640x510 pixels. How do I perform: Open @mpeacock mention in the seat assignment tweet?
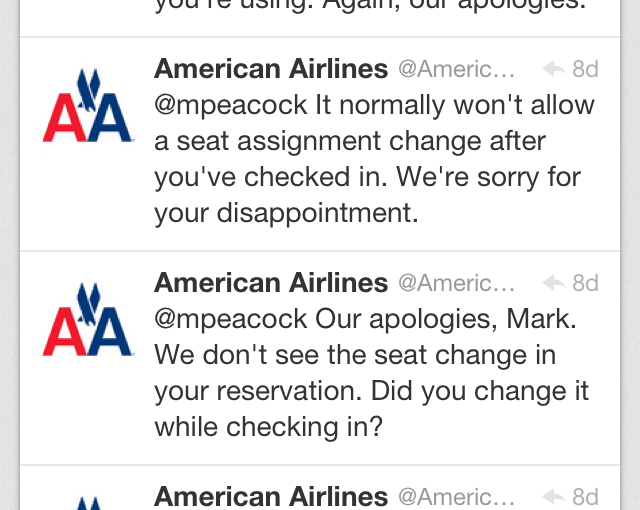click(230, 105)
